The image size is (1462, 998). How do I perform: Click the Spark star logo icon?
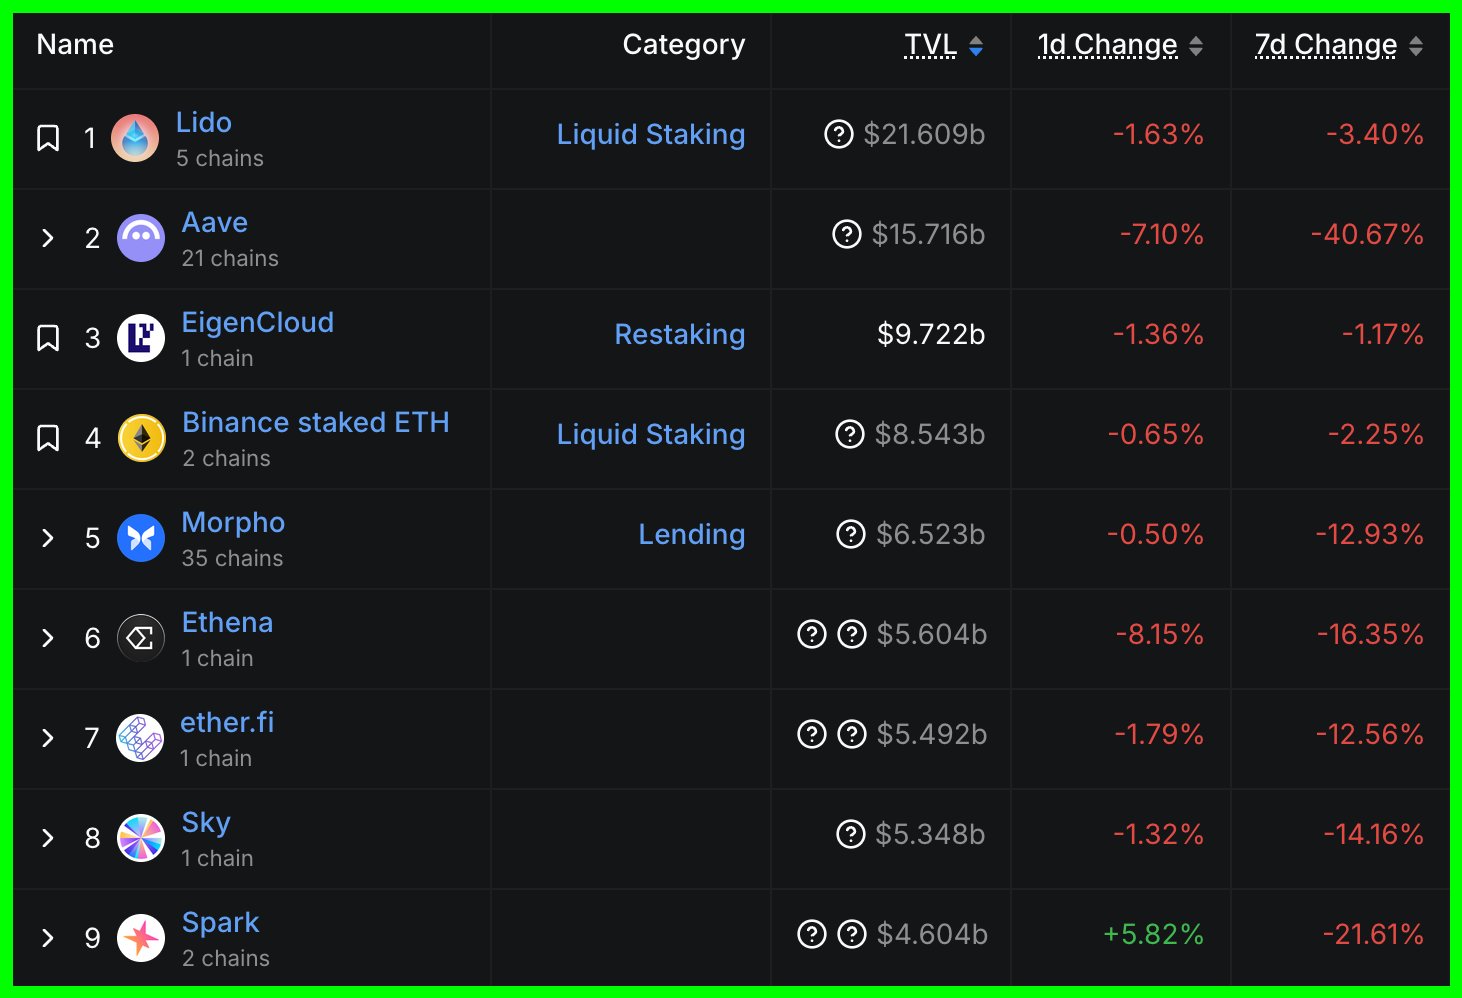point(141,938)
